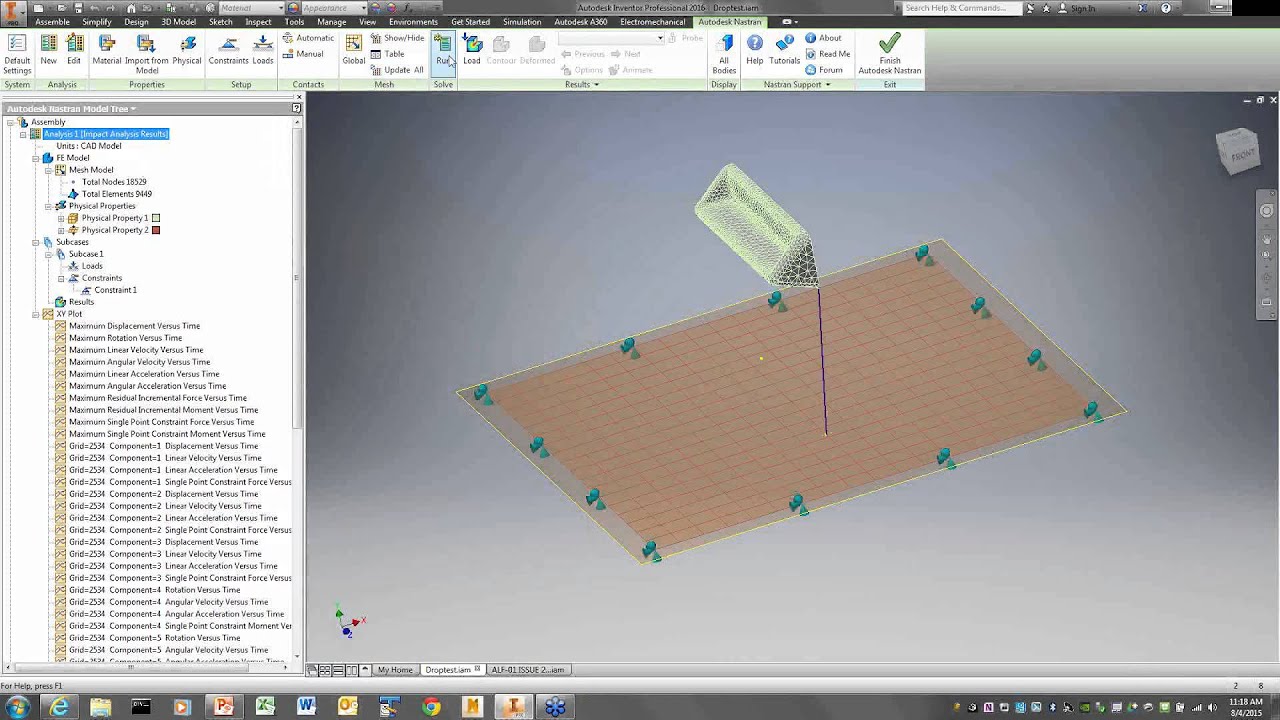
Task: Load results in the Results panel
Action: [x=472, y=50]
